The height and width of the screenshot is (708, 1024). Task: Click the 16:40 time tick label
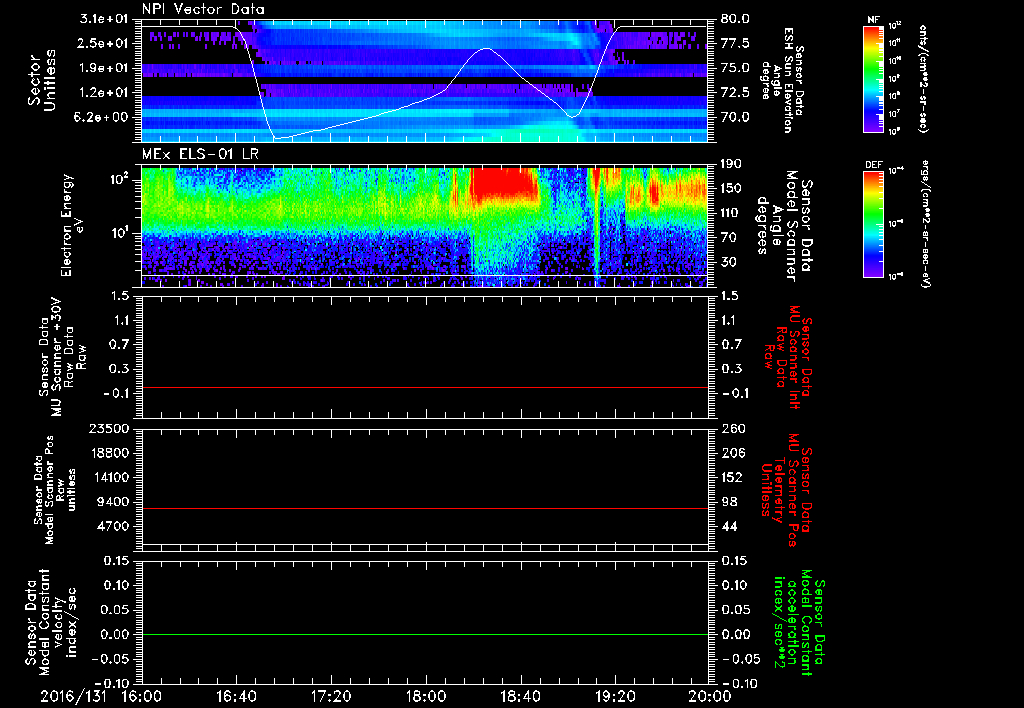tap(236, 696)
